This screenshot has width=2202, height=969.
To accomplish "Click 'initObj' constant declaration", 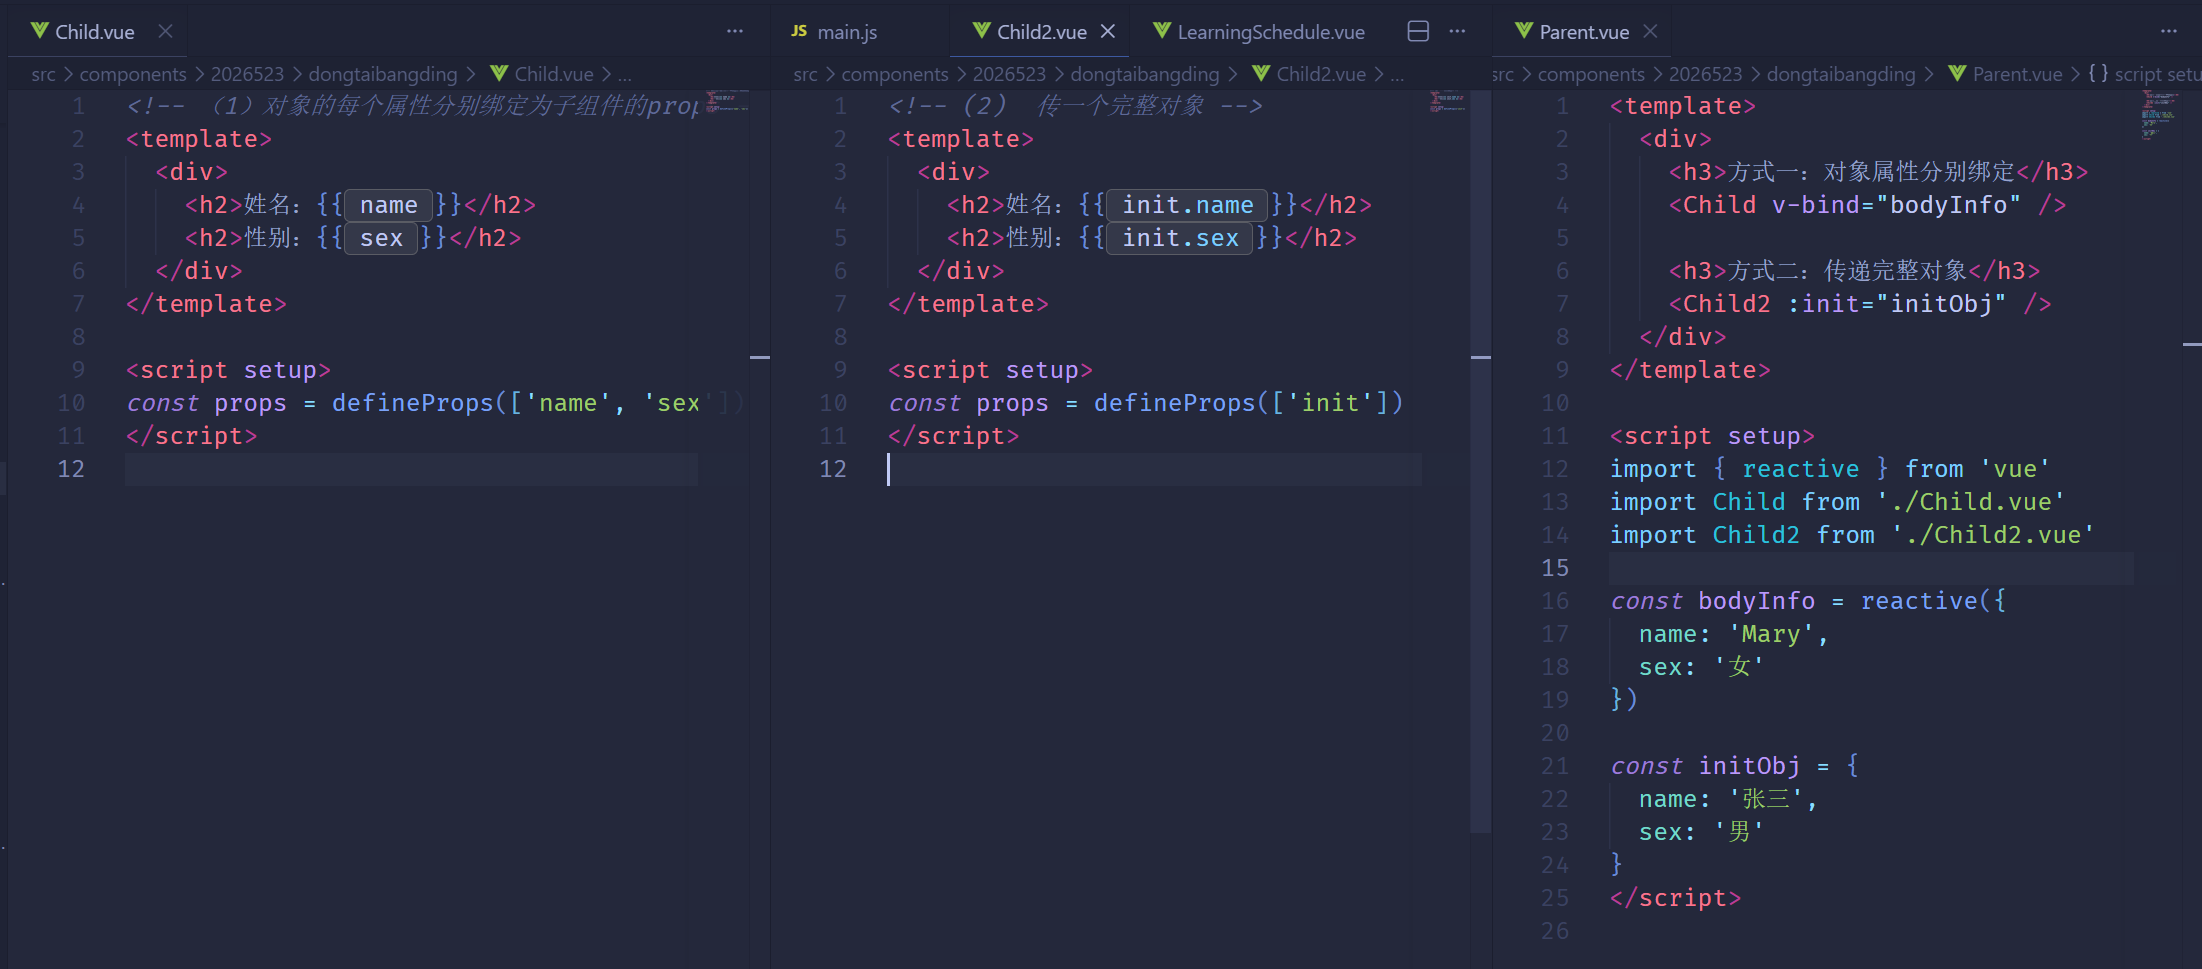I will point(1749,766).
